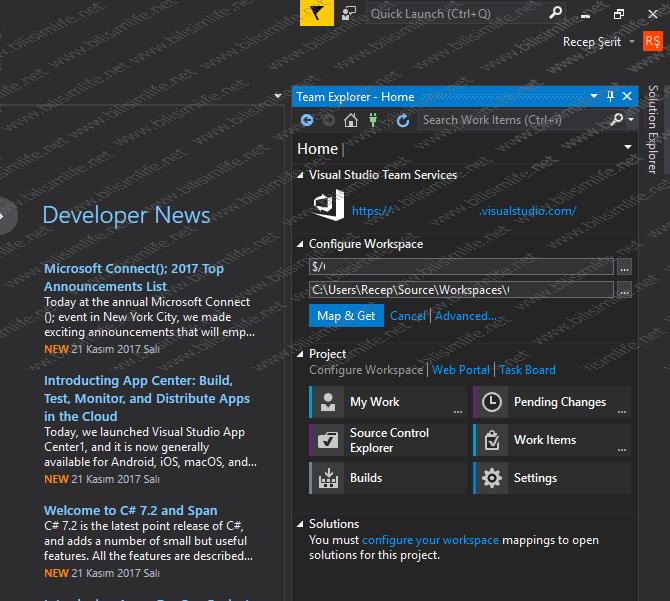This screenshot has height=601, width=670.
Task: Open the Settings tile
Action: click(x=552, y=478)
